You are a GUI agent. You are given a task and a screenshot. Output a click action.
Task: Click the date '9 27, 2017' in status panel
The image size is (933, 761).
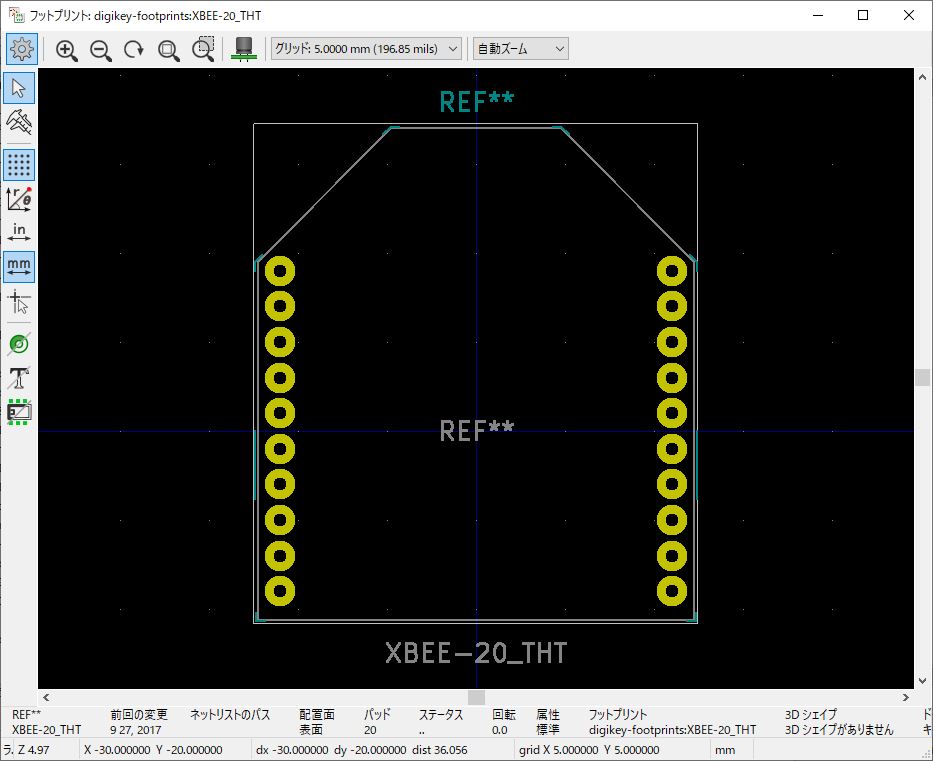(135, 730)
